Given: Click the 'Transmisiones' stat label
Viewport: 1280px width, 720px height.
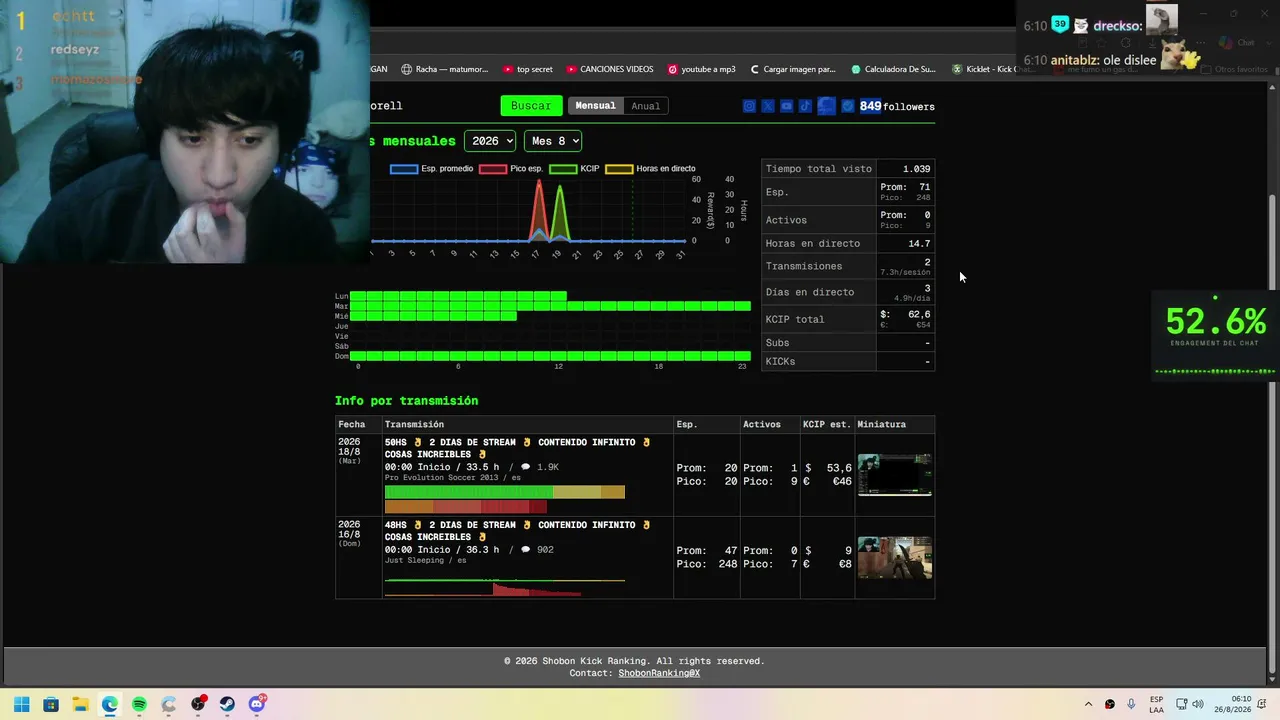Looking at the screenshot, I should 804,266.
